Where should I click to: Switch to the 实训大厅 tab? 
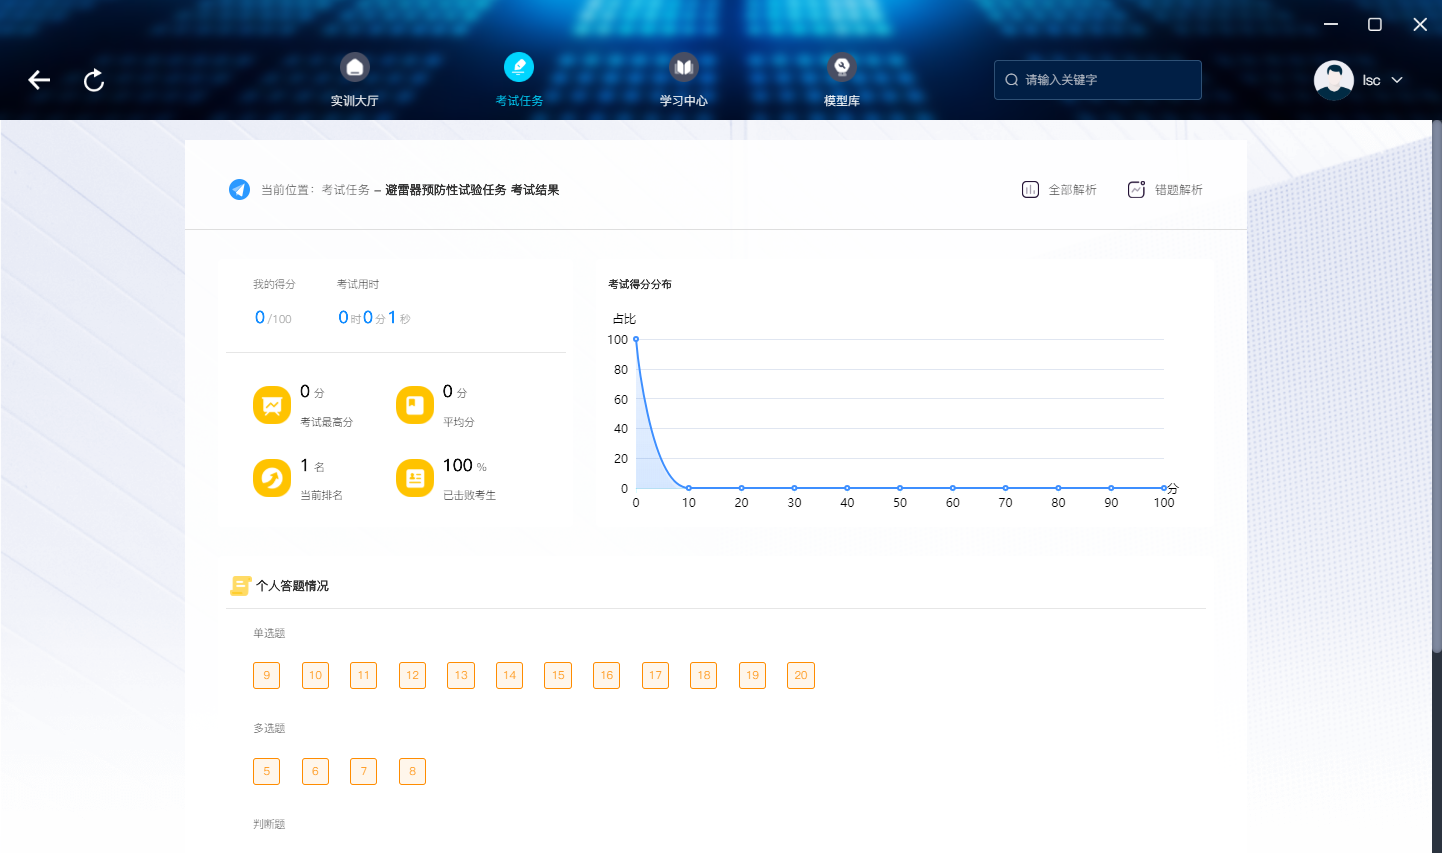click(x=354, y=101)
